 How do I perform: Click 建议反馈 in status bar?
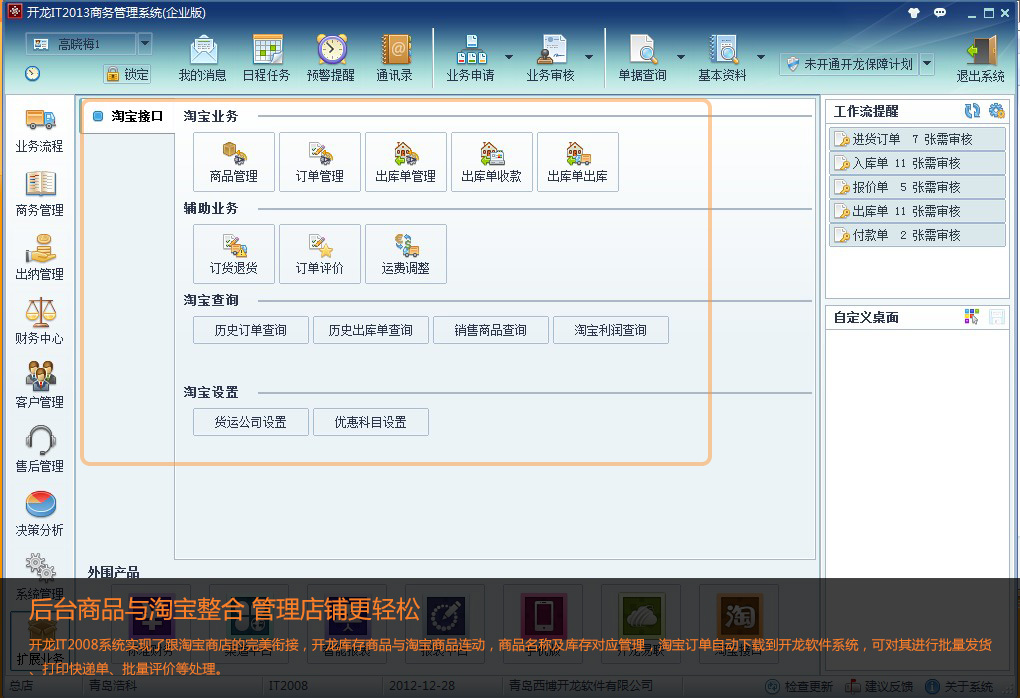(879, 686)
